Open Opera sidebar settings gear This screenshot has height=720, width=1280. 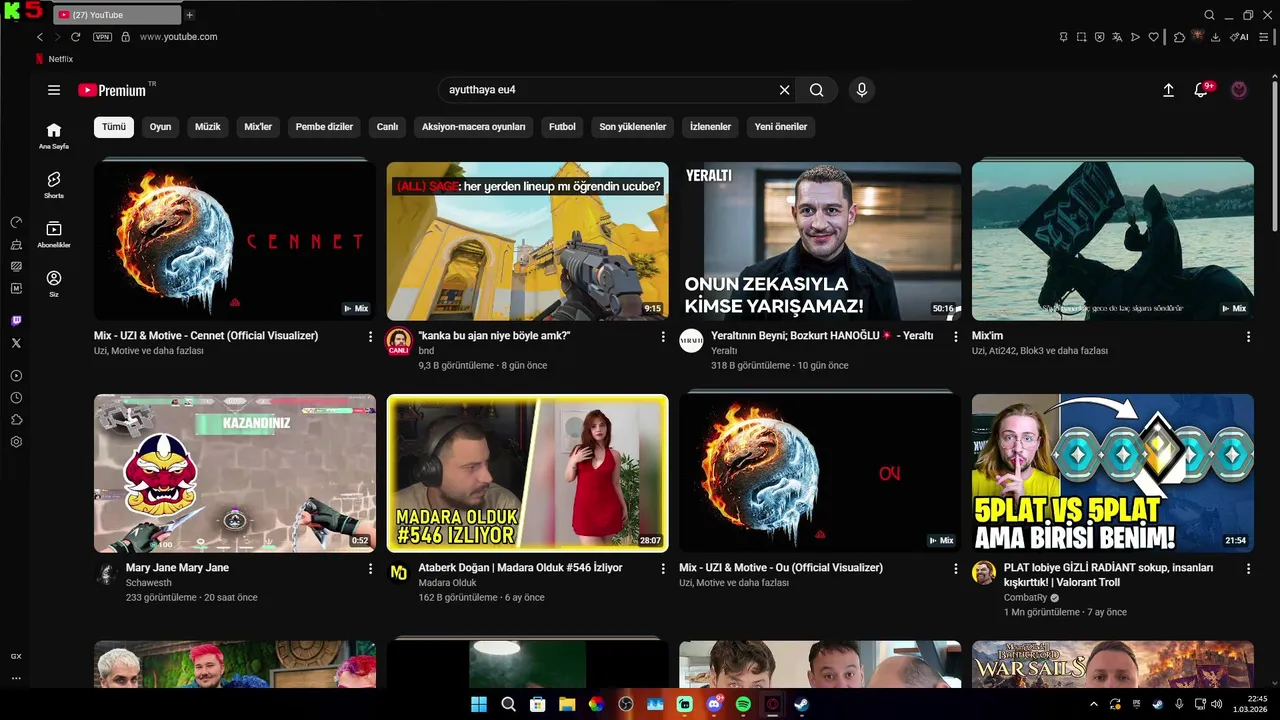(x=16, y=442)
